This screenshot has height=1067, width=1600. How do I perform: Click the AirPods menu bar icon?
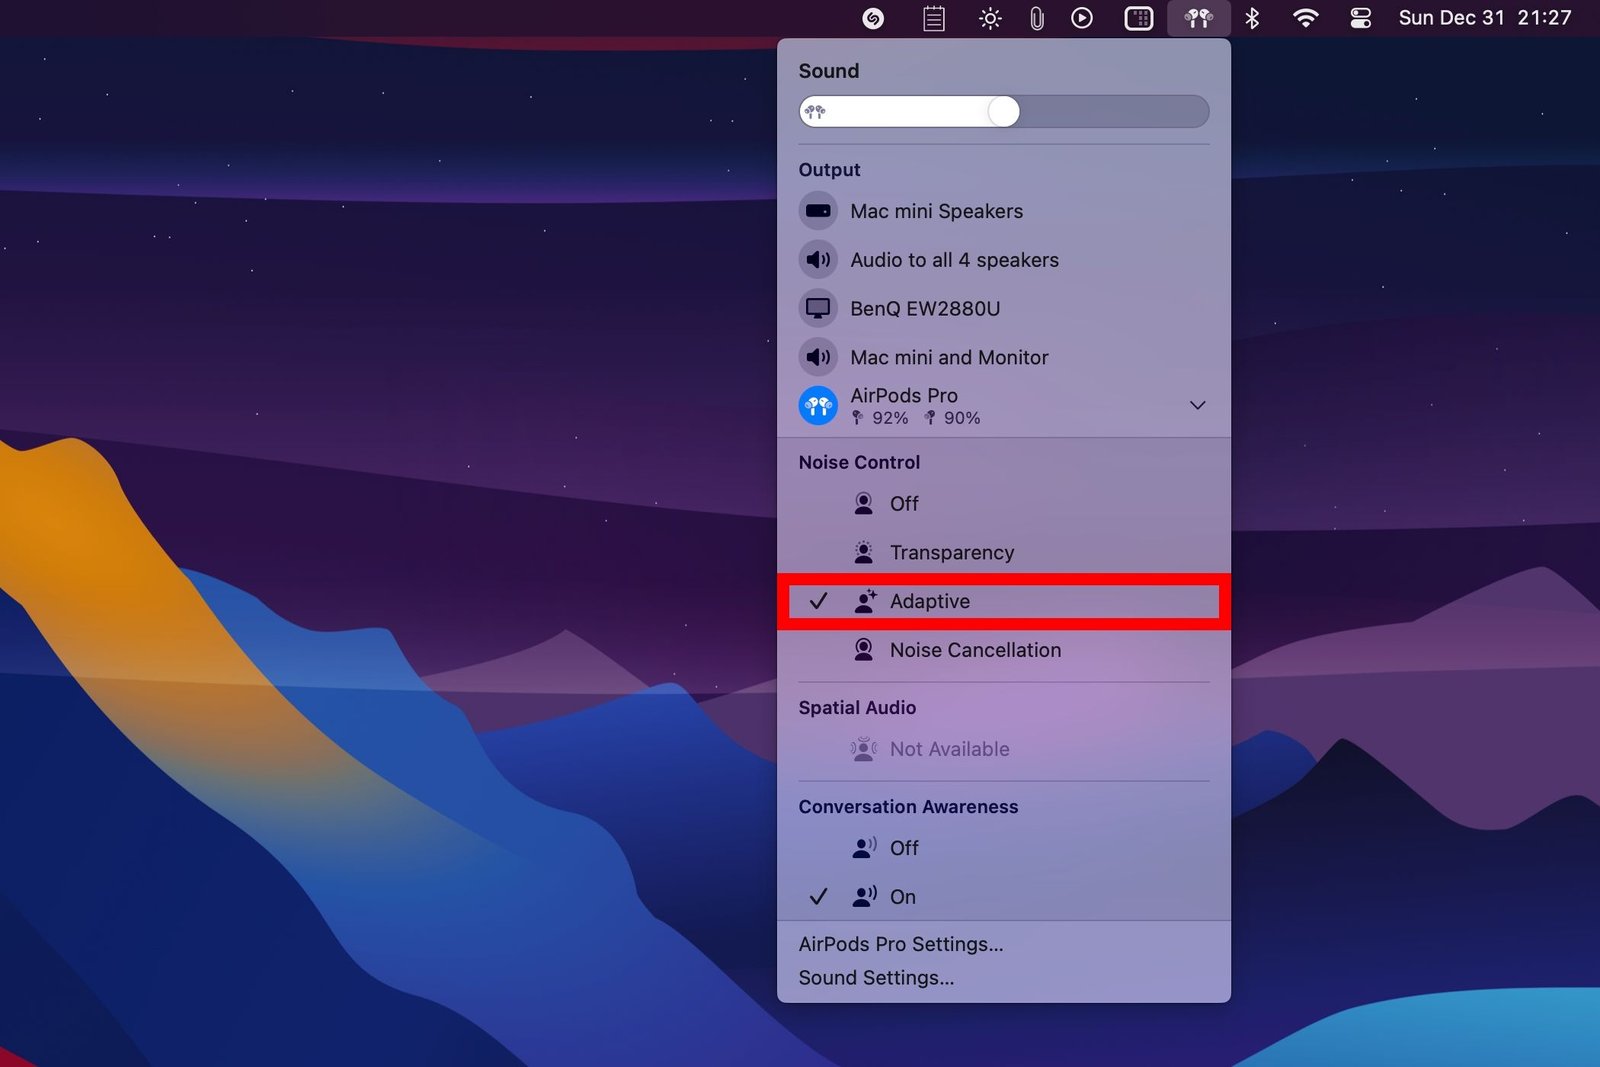coord(1198,18)
